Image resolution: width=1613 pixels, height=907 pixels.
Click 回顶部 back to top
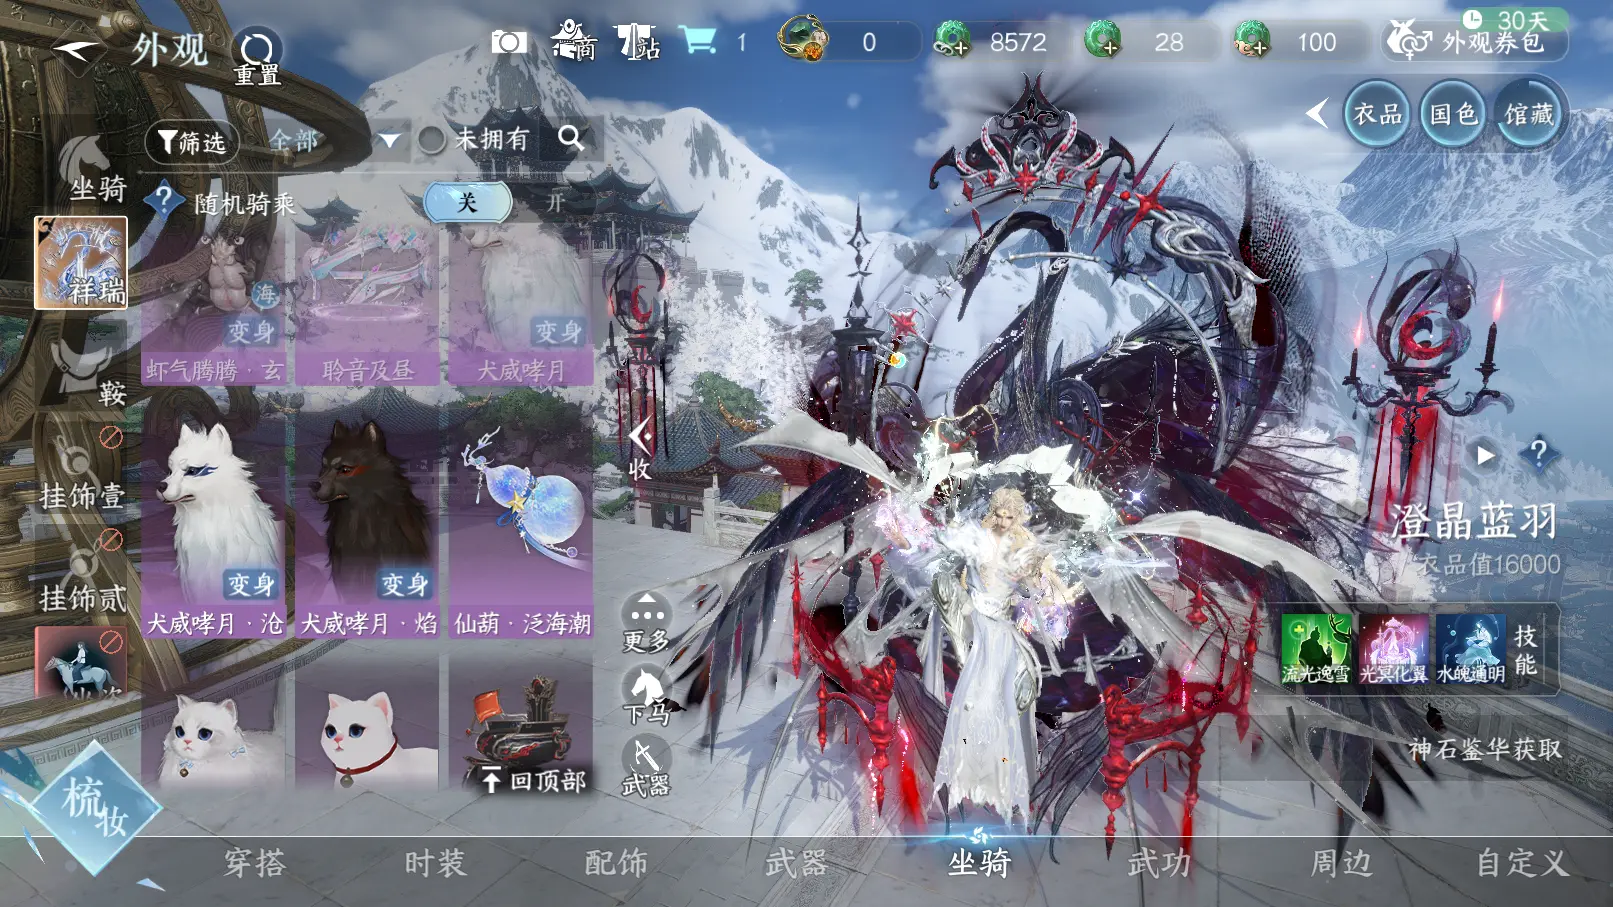click(534, 780)
